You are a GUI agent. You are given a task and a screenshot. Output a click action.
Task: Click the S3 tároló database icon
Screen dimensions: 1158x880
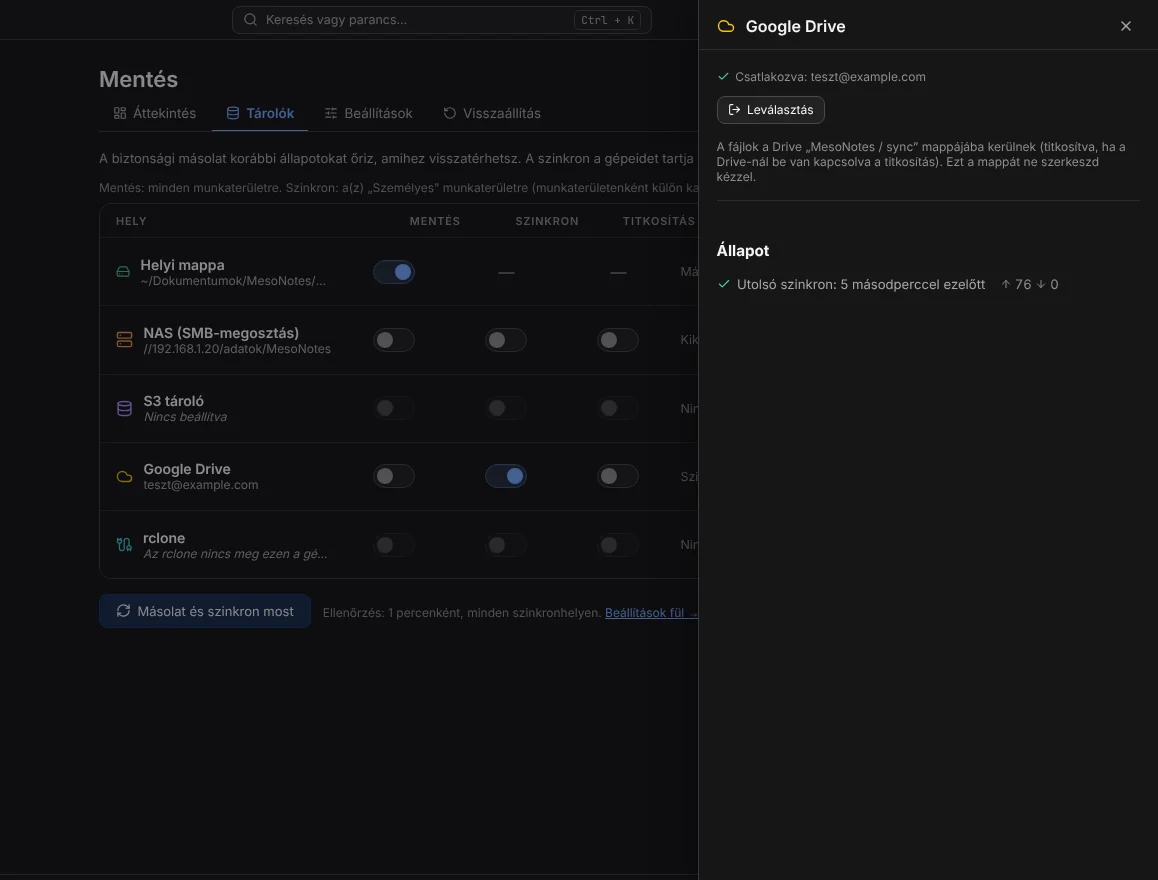[124, 408]
